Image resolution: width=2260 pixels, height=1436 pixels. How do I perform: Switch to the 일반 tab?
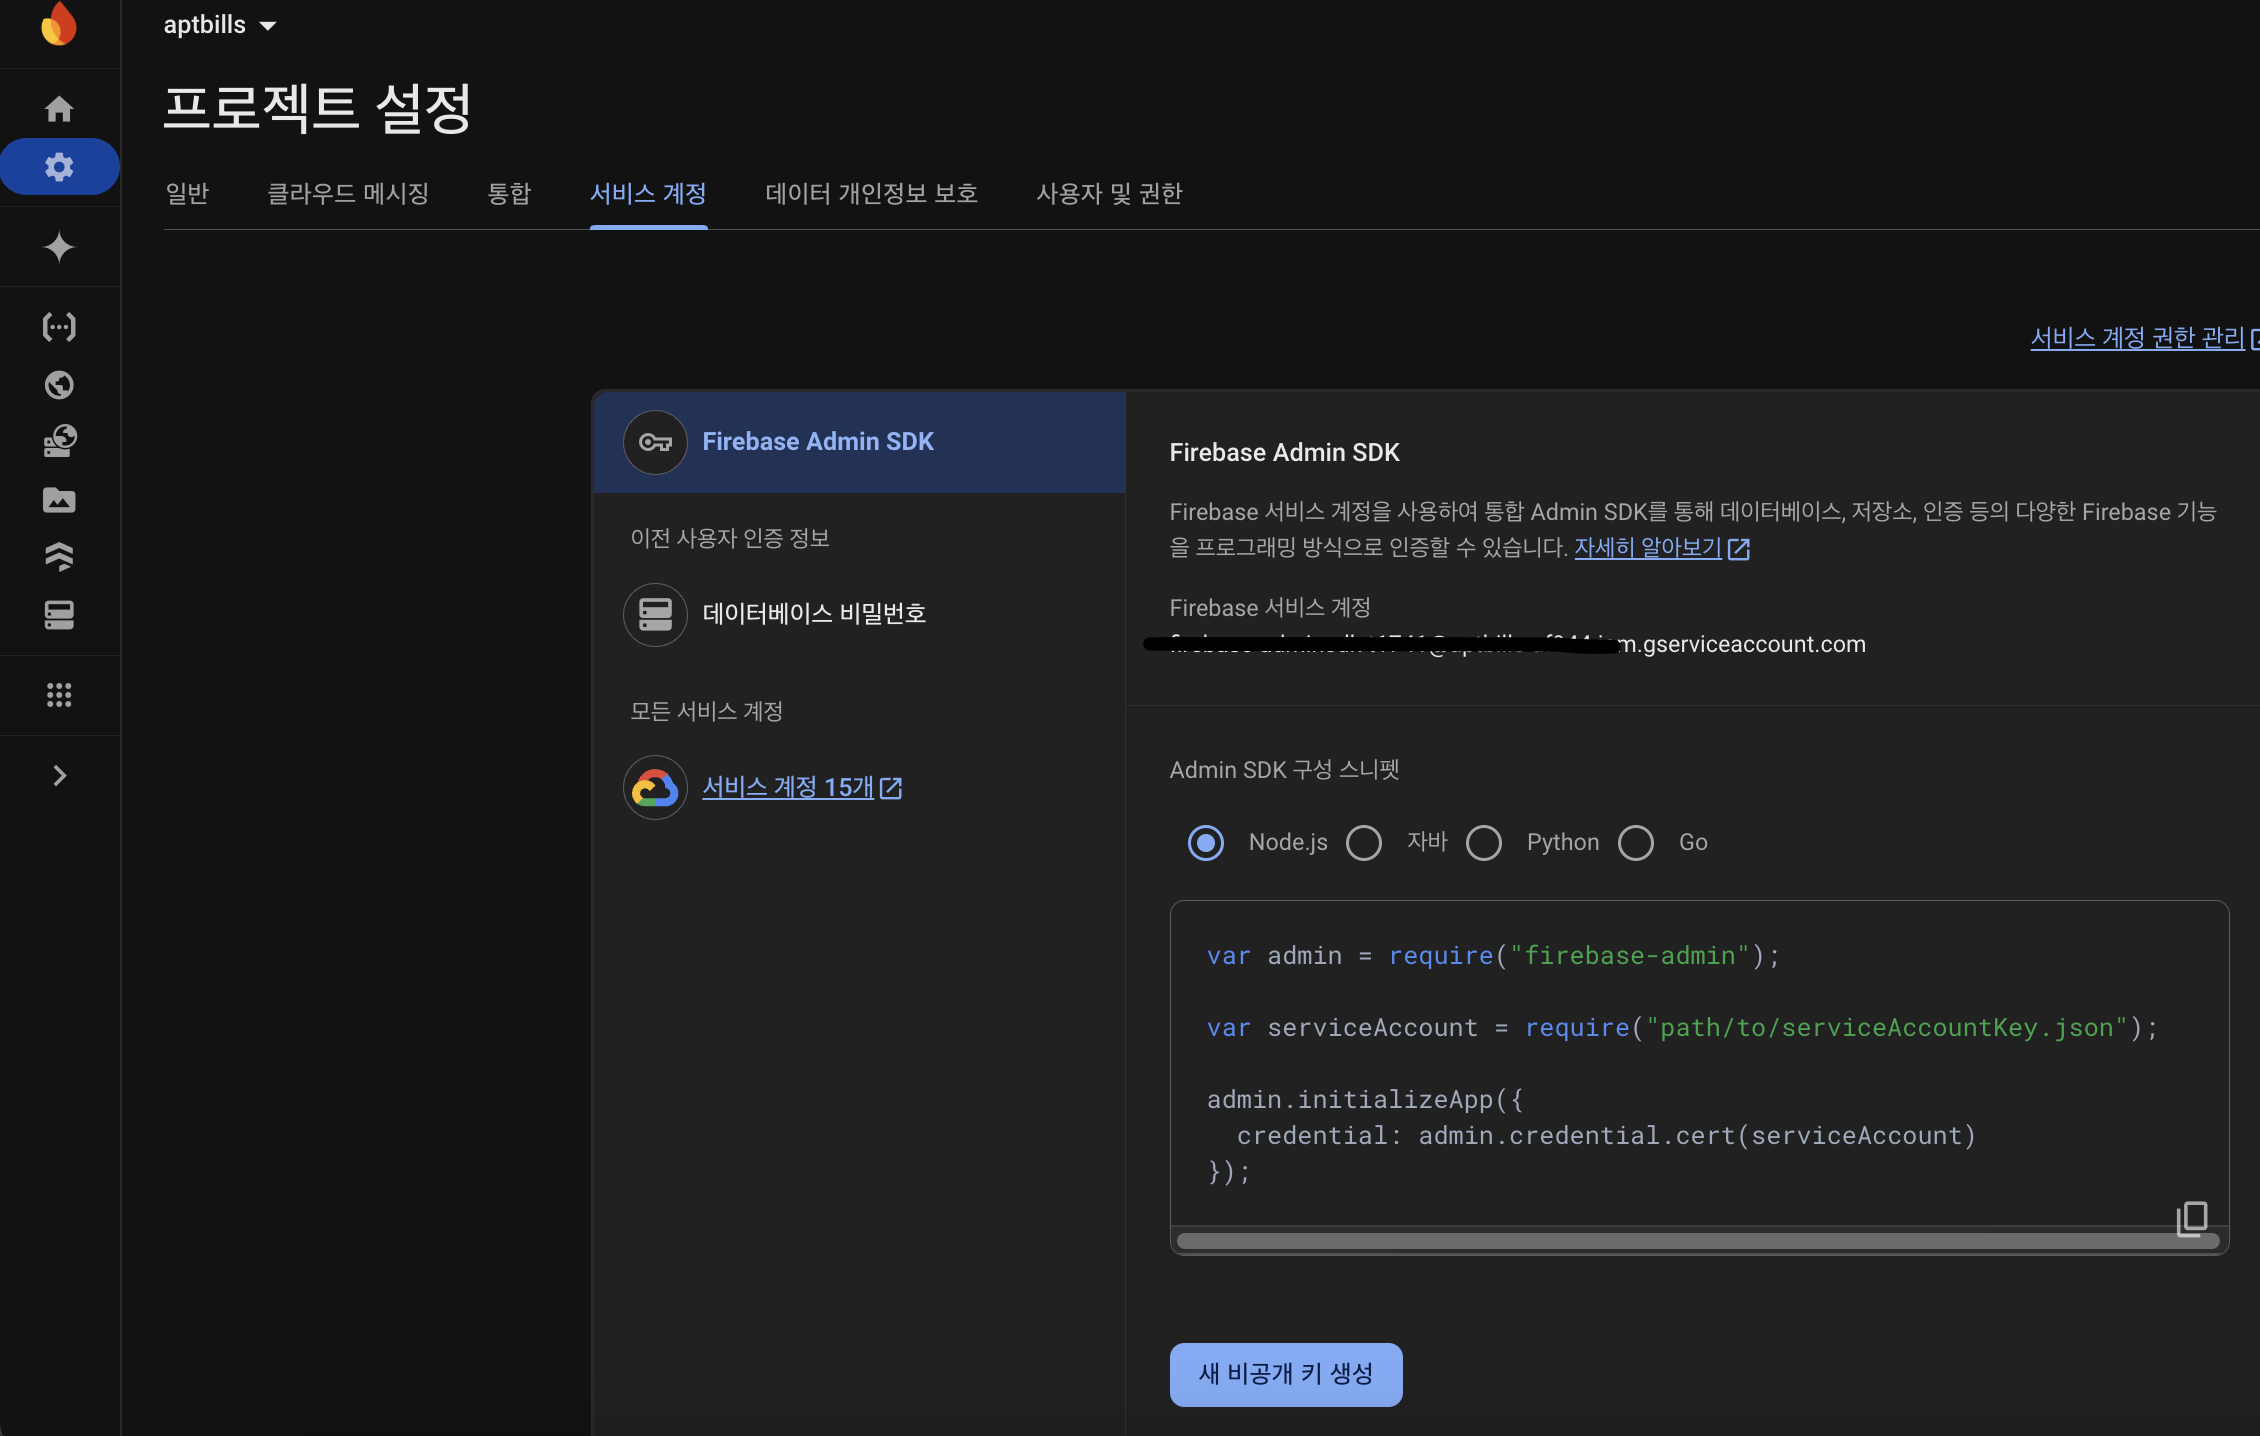click(187, 193)
